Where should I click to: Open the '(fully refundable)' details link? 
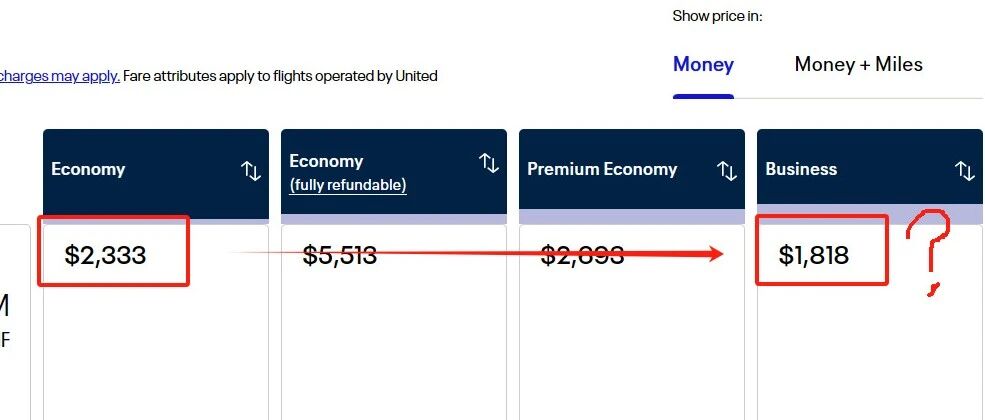(347, 185)
